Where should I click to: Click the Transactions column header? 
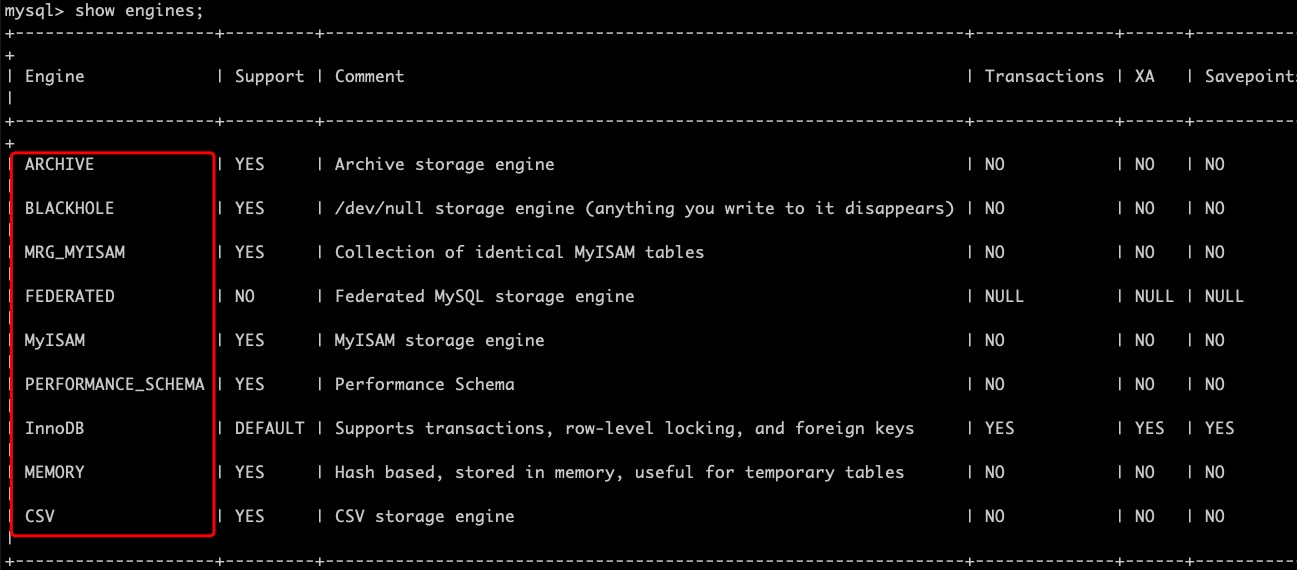coord(1044,76)
